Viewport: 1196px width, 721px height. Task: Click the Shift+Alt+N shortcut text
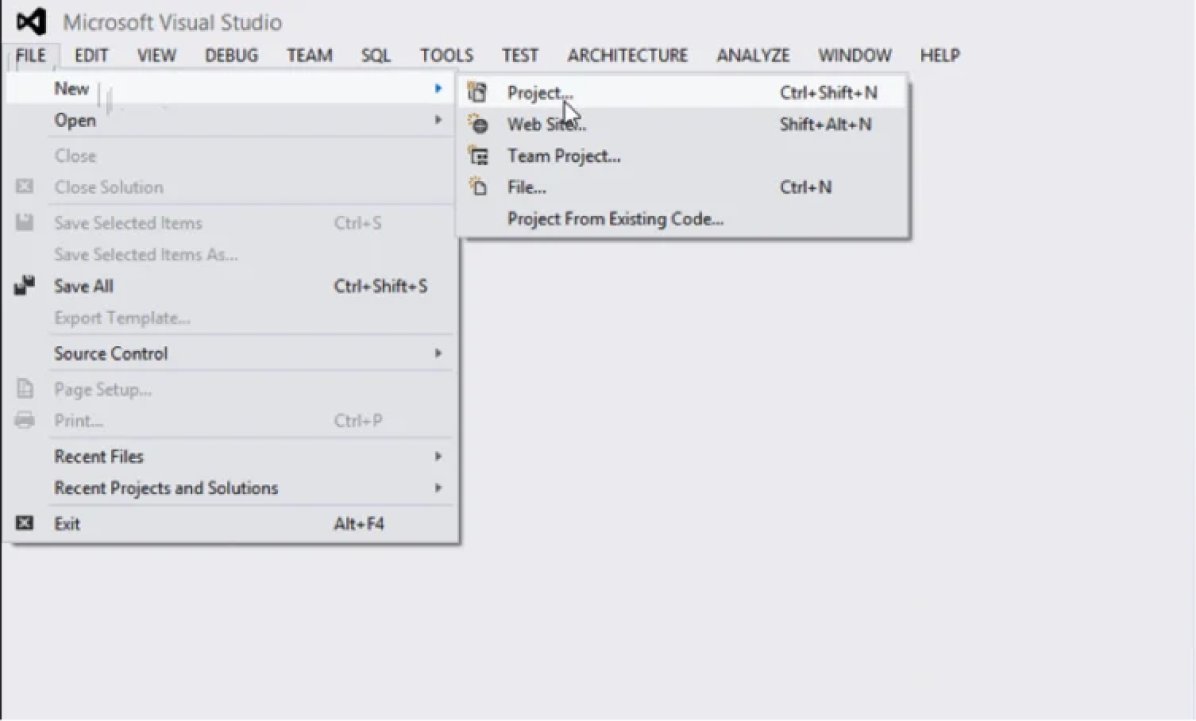point(825,124)
